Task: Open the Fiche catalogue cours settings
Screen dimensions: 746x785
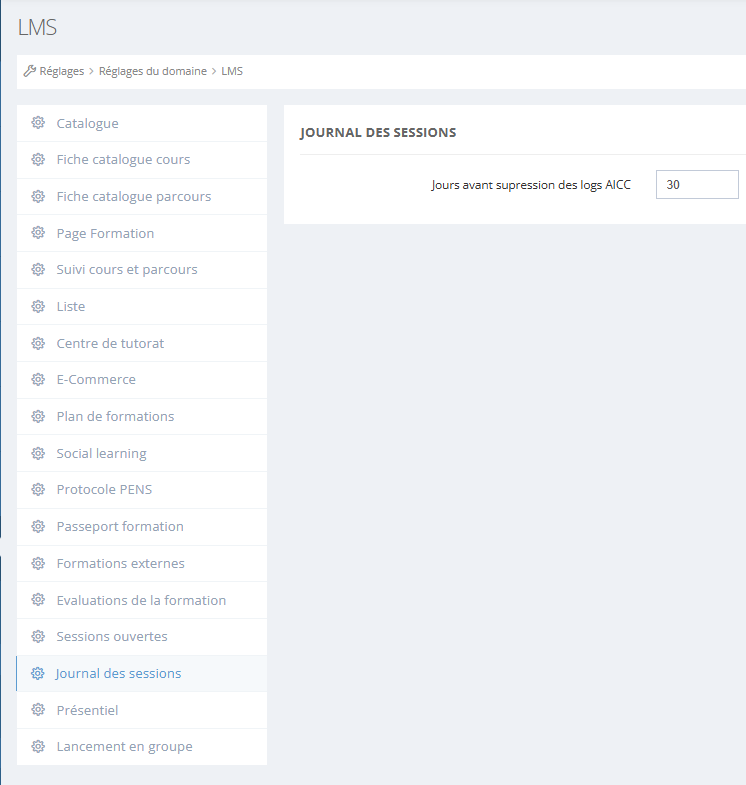Action: click(x=123, y=160)
